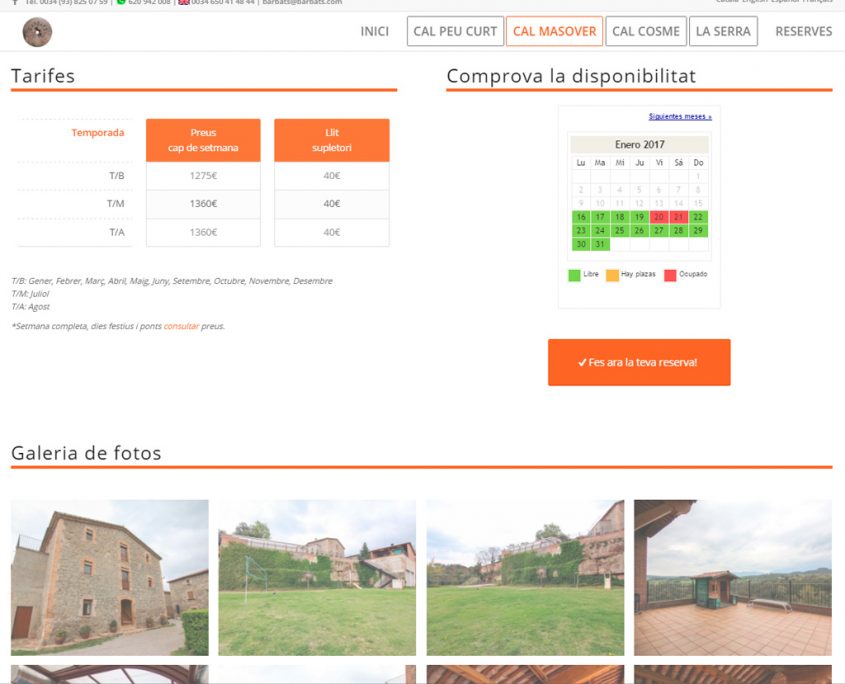This screenshot has width=845, height=684.
Task: Pick day 28 in the calendar
Action: point(678,230)
